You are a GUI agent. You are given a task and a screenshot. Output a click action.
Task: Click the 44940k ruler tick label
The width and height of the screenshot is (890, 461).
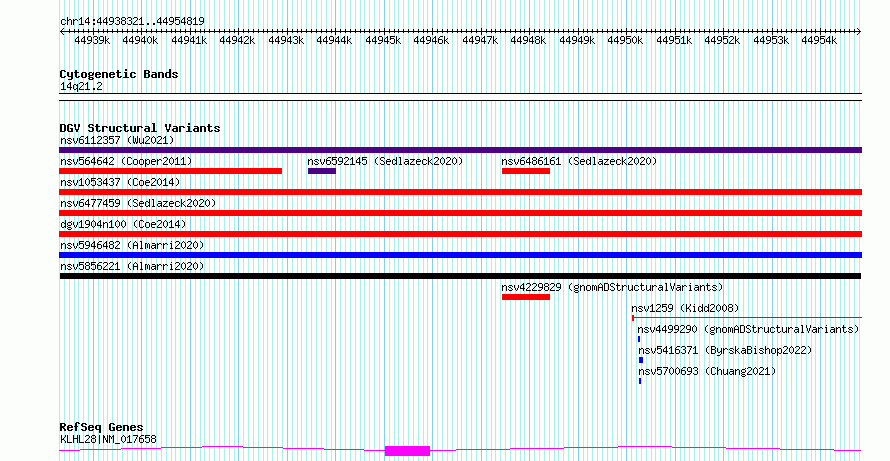140,40
